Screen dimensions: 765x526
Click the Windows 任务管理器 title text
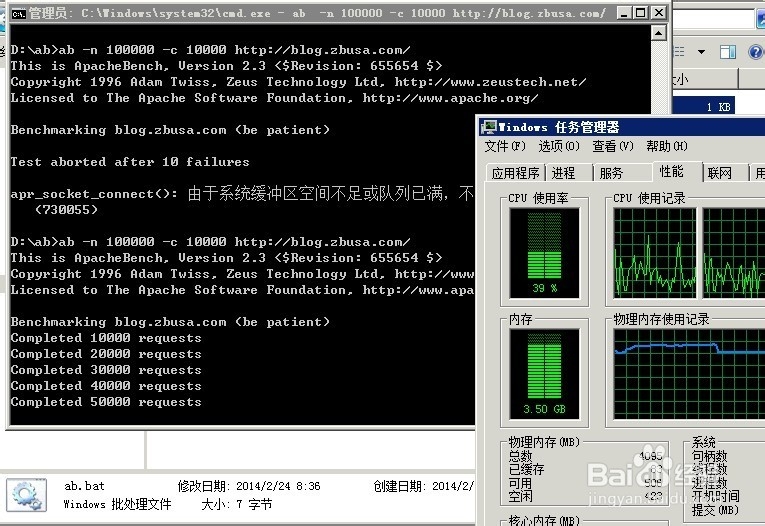tap(559, 127)
